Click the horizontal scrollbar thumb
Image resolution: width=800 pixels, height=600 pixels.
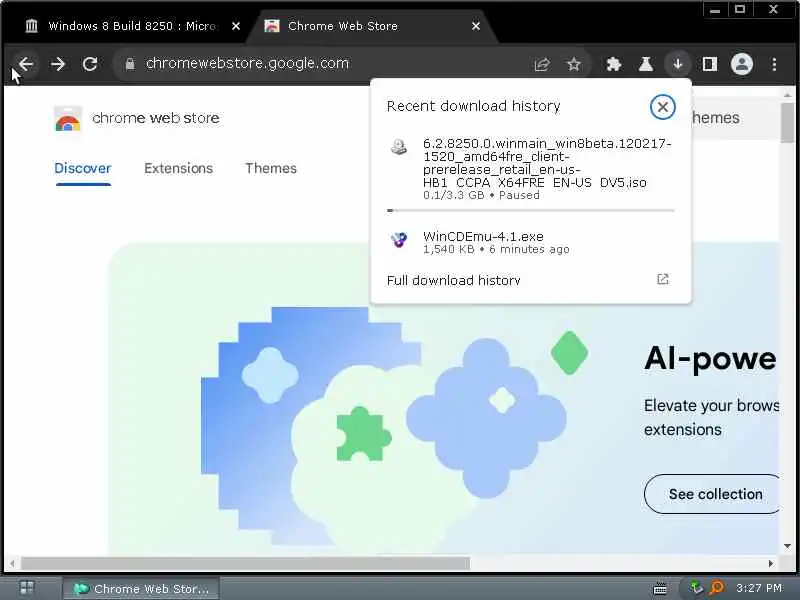tap(245, 563)
